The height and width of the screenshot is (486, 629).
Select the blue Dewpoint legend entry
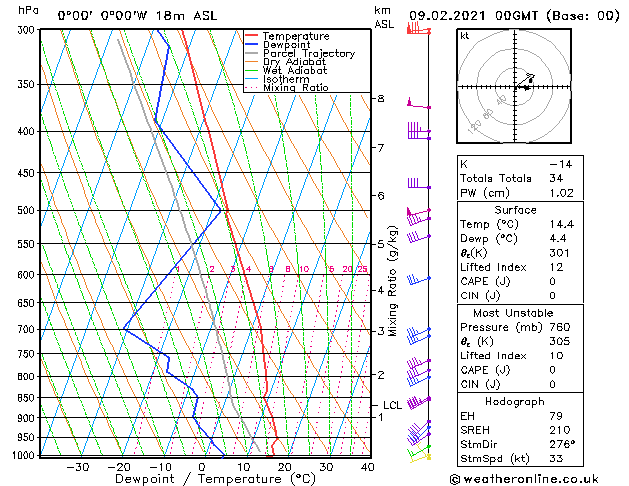tap(289, 45)
